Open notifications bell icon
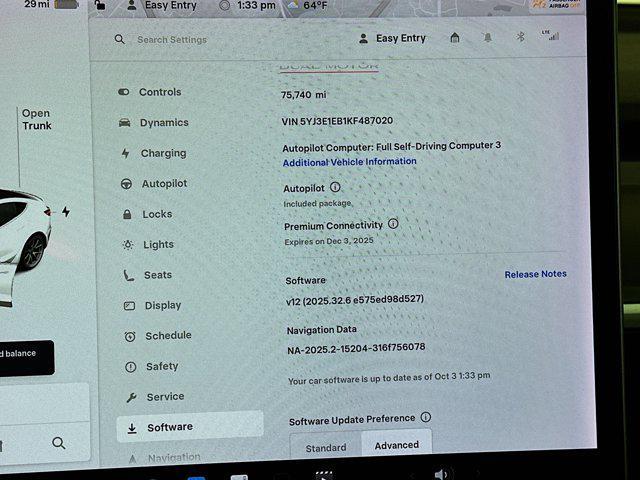This screenshot has width=640, height=480. [x=488, y=38]
